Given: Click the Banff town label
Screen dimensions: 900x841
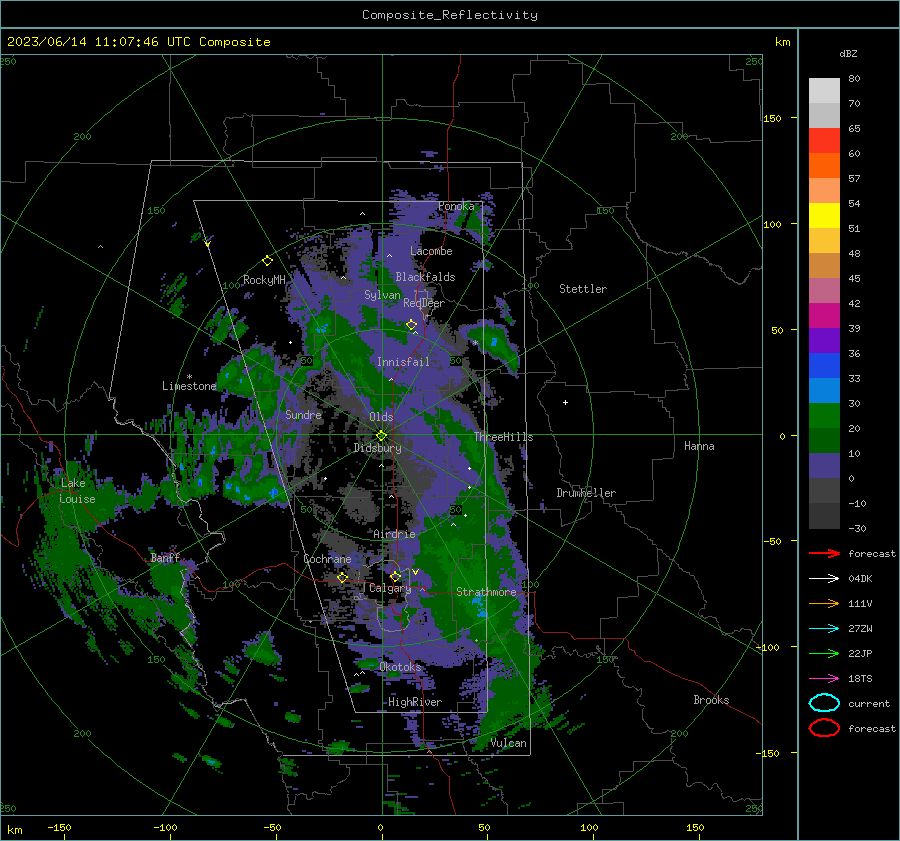Looking at the screenshot, I should coord(165,557).
